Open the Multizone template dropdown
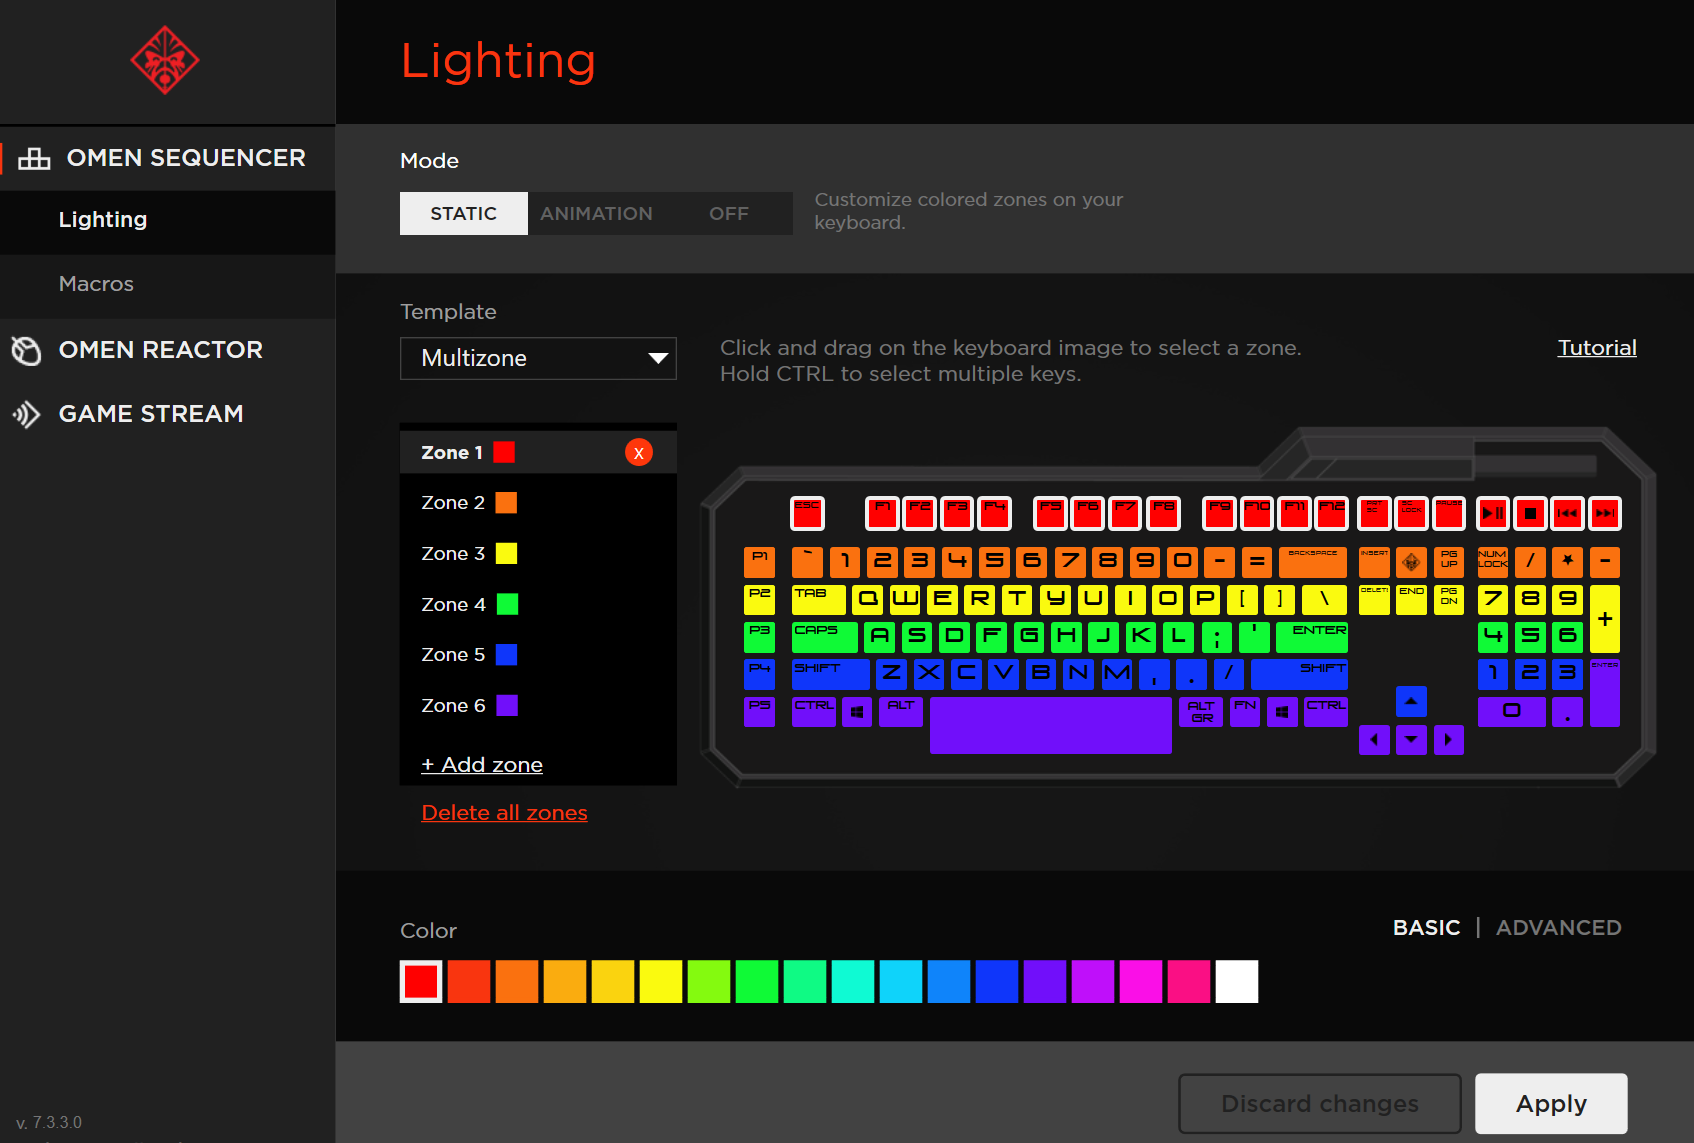 click(x=538, y=358)
